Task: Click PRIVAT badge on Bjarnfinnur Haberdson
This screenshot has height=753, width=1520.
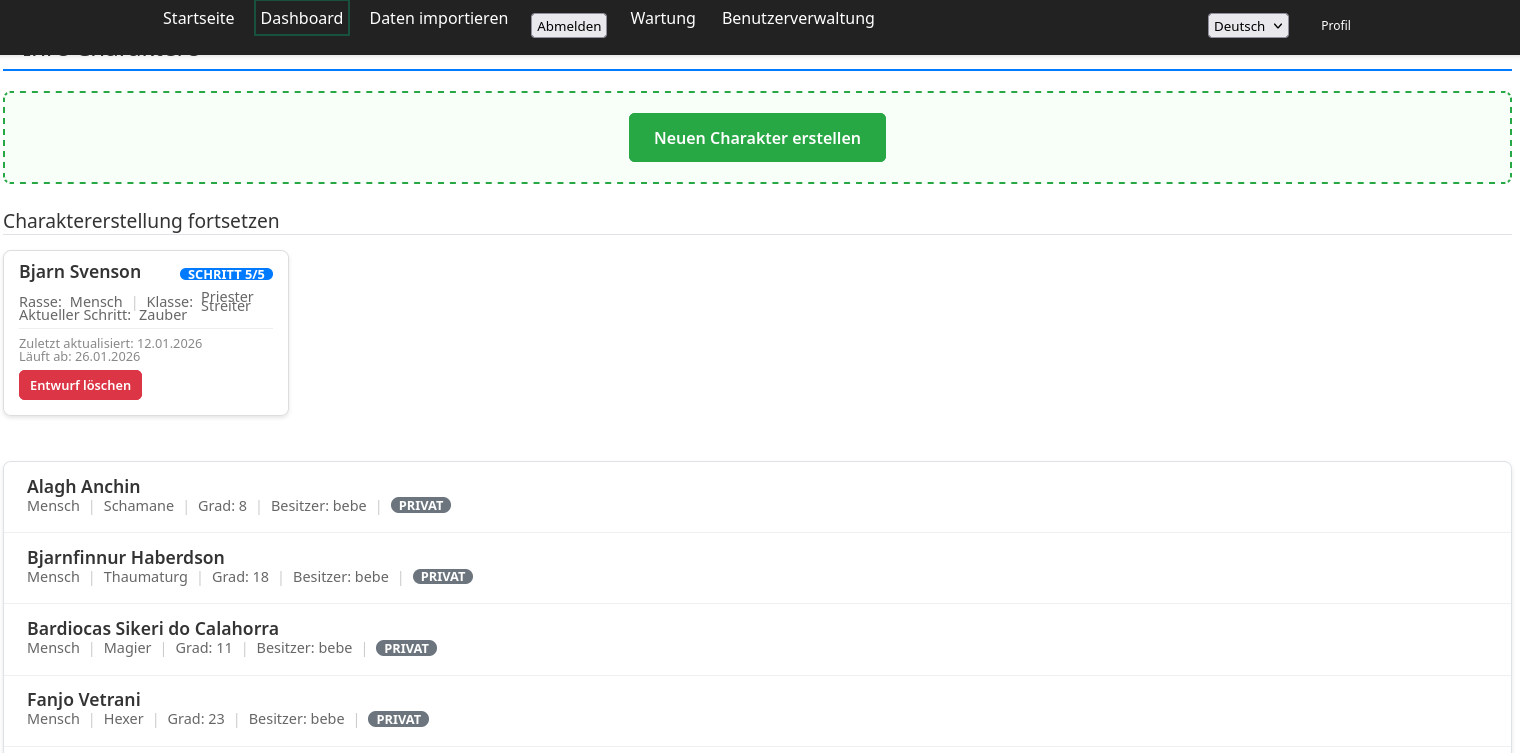Action: tap(443, 577)
